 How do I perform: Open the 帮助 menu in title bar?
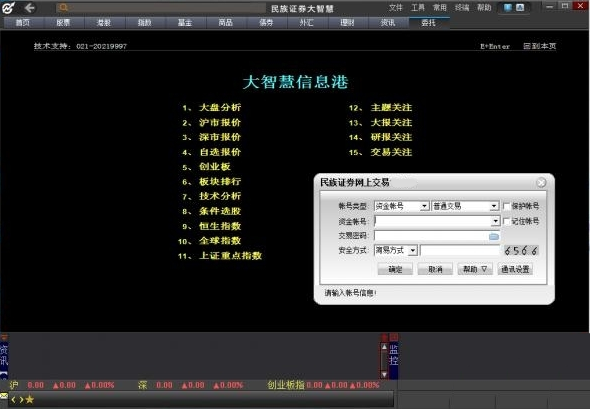tap(484, 8)
